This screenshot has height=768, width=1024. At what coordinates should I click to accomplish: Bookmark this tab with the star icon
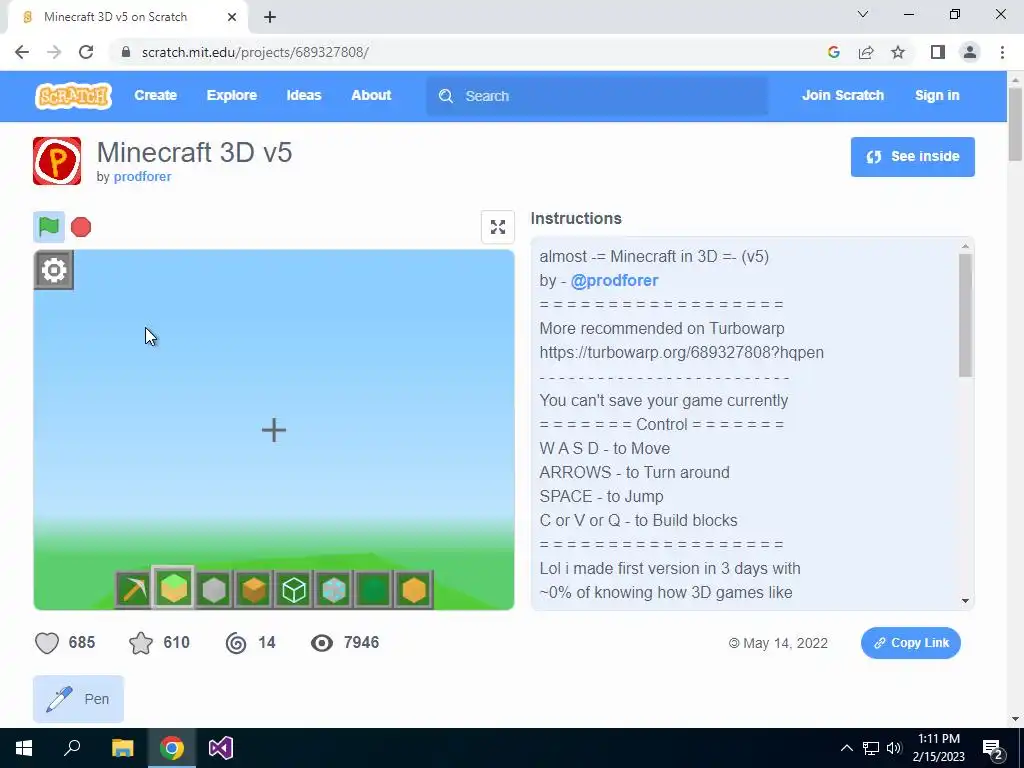[x=898, y=52]
